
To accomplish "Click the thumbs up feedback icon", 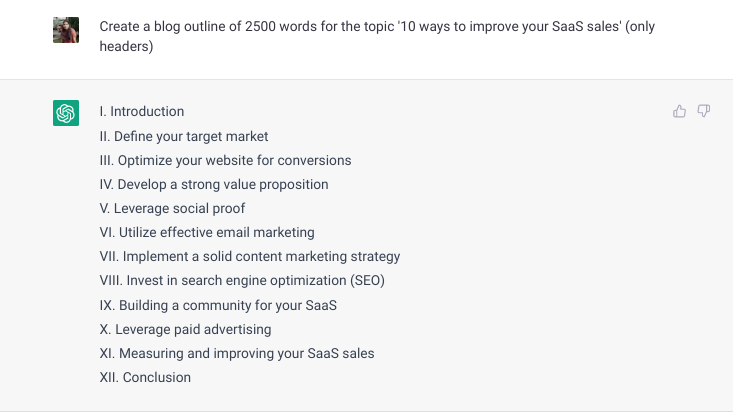I will click(x=680, y=111).
